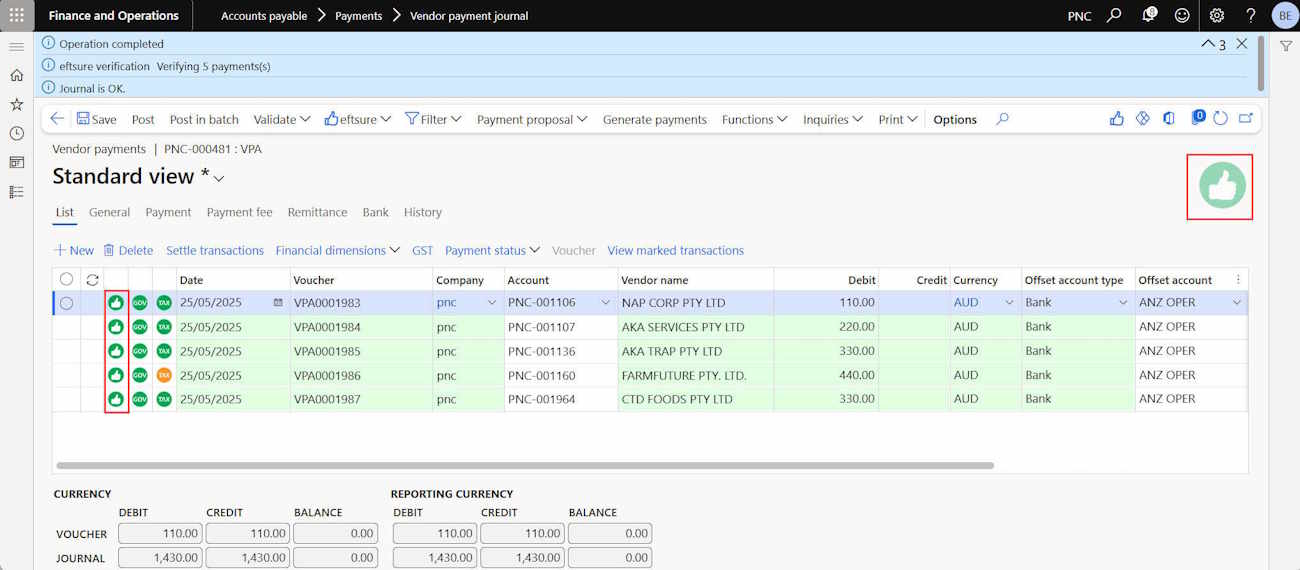
Task: Click the eftsure thumbs-up toolbar icon at right
Action: [x=1117, y=119]
